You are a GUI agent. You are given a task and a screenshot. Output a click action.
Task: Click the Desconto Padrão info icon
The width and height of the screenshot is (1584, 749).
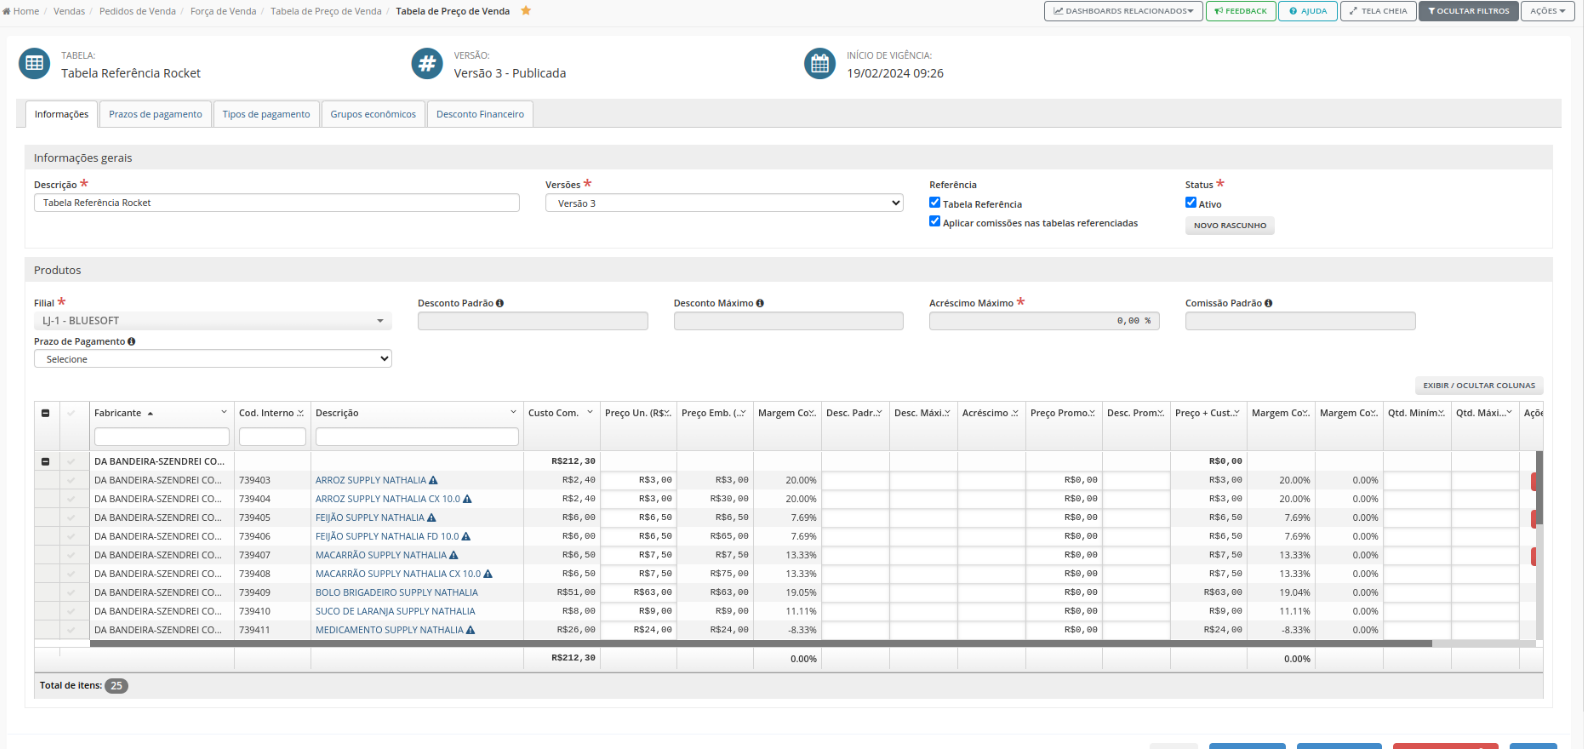tap(500, 303)
